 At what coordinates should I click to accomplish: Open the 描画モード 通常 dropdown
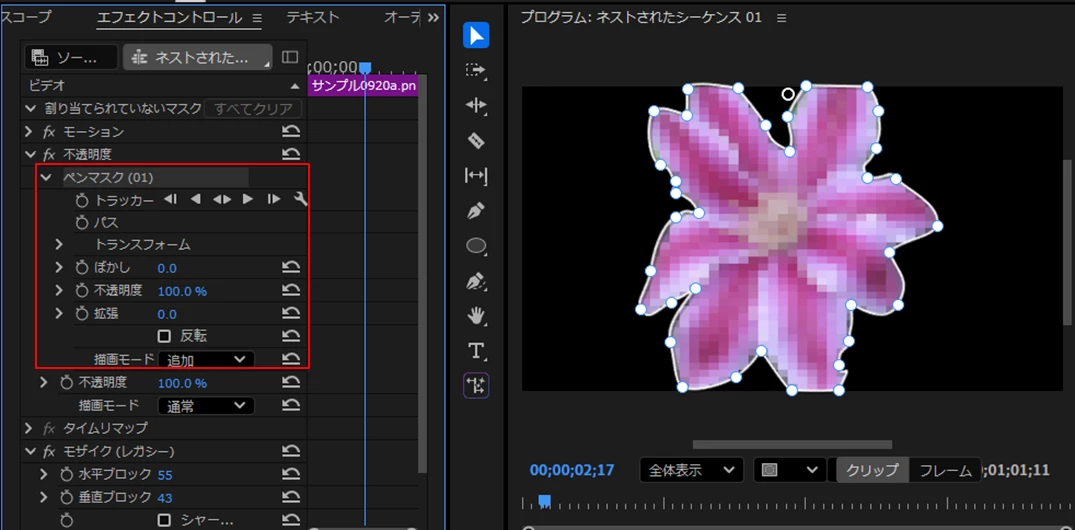(206, 406)
